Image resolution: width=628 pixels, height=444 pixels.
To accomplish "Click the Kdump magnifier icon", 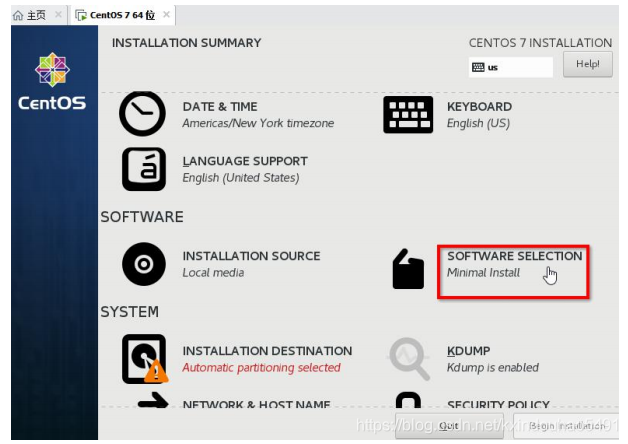I will 409,359.
